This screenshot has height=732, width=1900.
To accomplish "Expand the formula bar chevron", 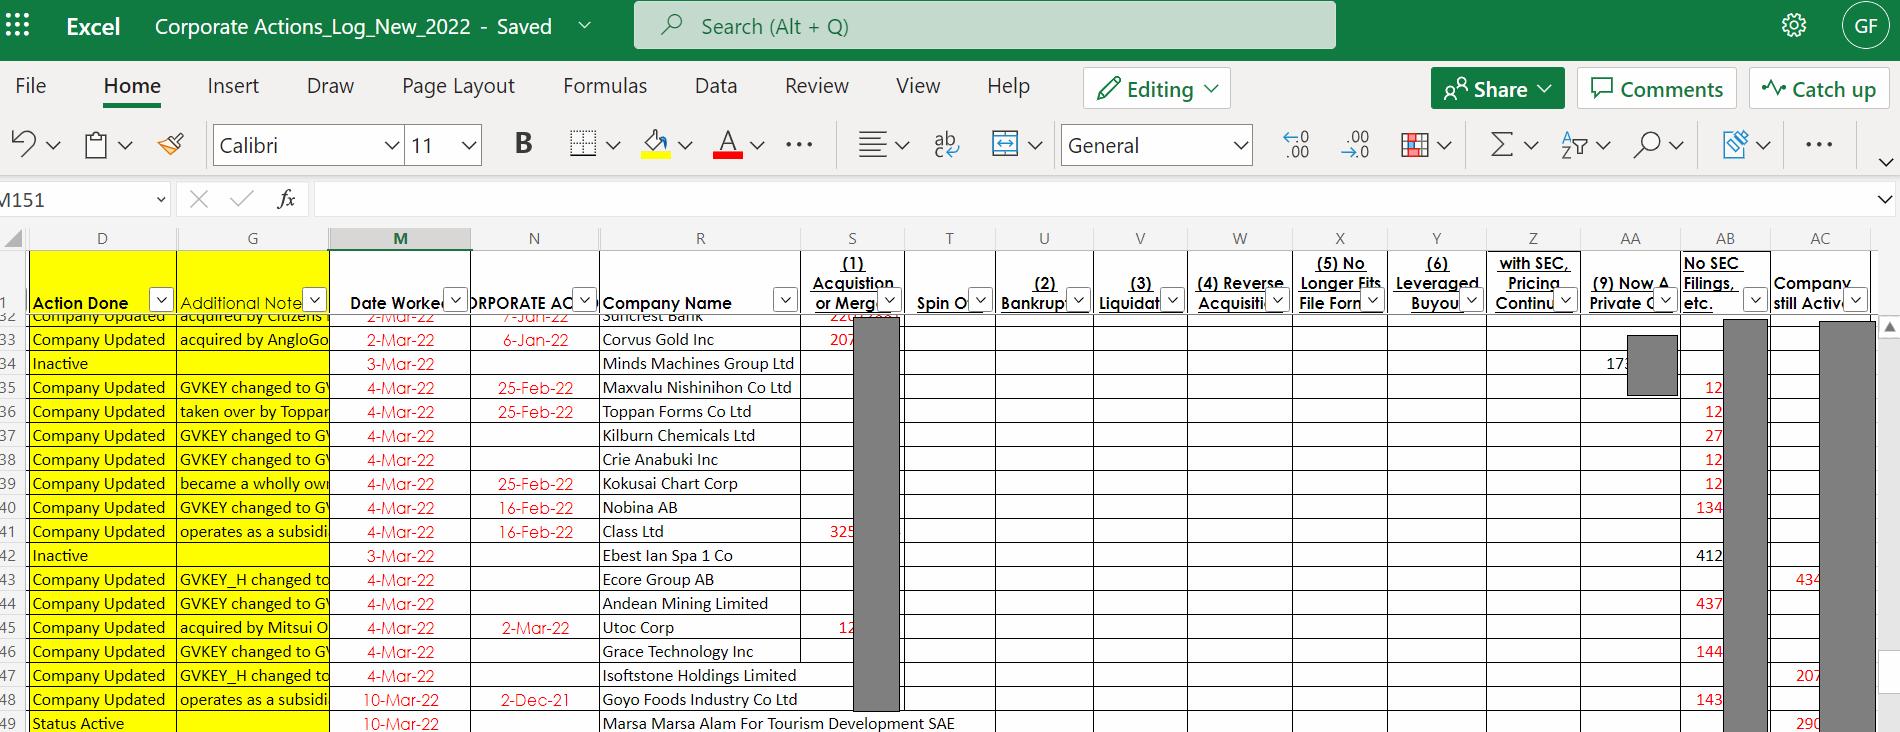I will click(1885, 199).
